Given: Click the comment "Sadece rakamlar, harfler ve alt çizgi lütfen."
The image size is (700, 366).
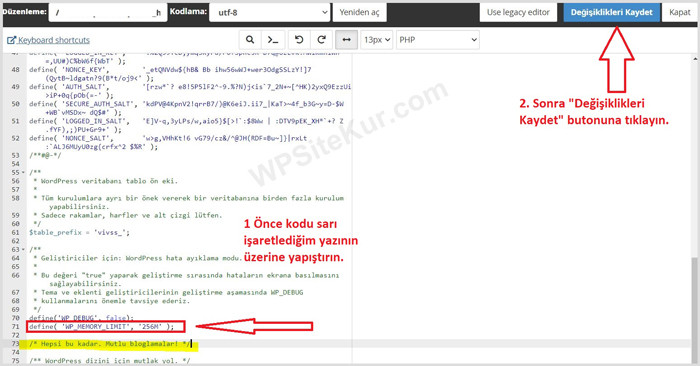Looking at the screenshot, I should click(x=131, y=215).
